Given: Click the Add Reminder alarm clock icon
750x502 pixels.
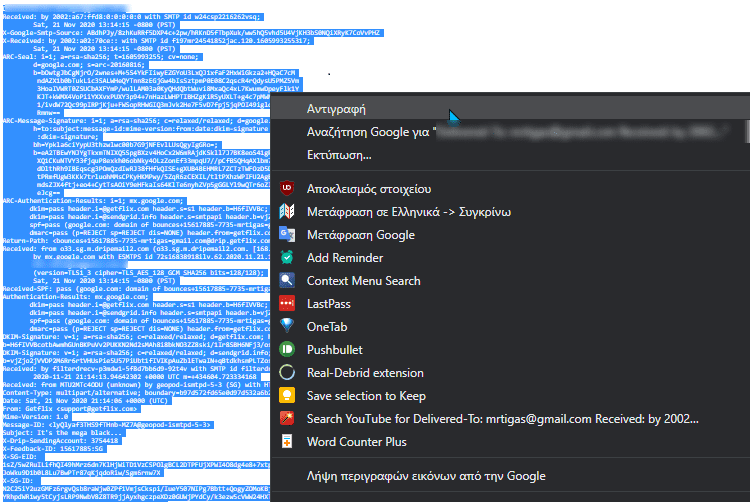Looking at the screenshot, I should tap(287, 257).
